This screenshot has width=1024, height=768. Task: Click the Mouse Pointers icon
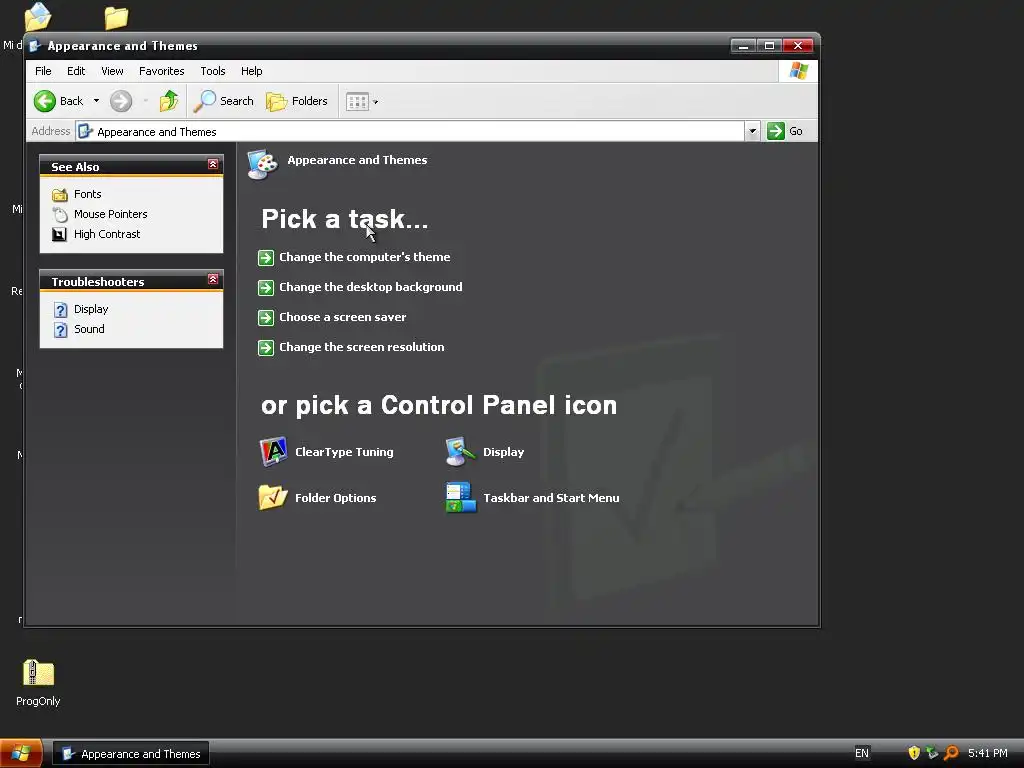[60, 214]
